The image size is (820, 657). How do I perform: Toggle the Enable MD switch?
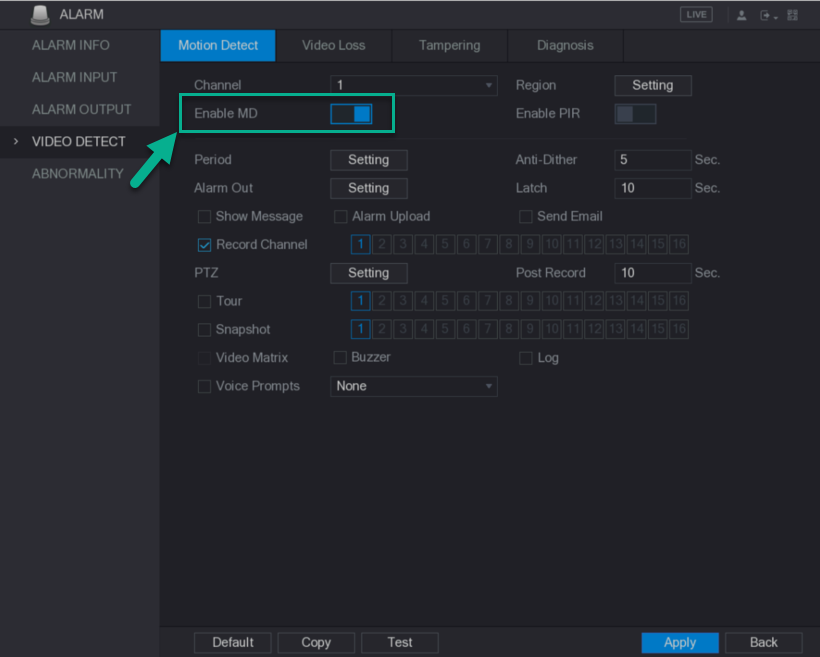(x=351, y=114)
